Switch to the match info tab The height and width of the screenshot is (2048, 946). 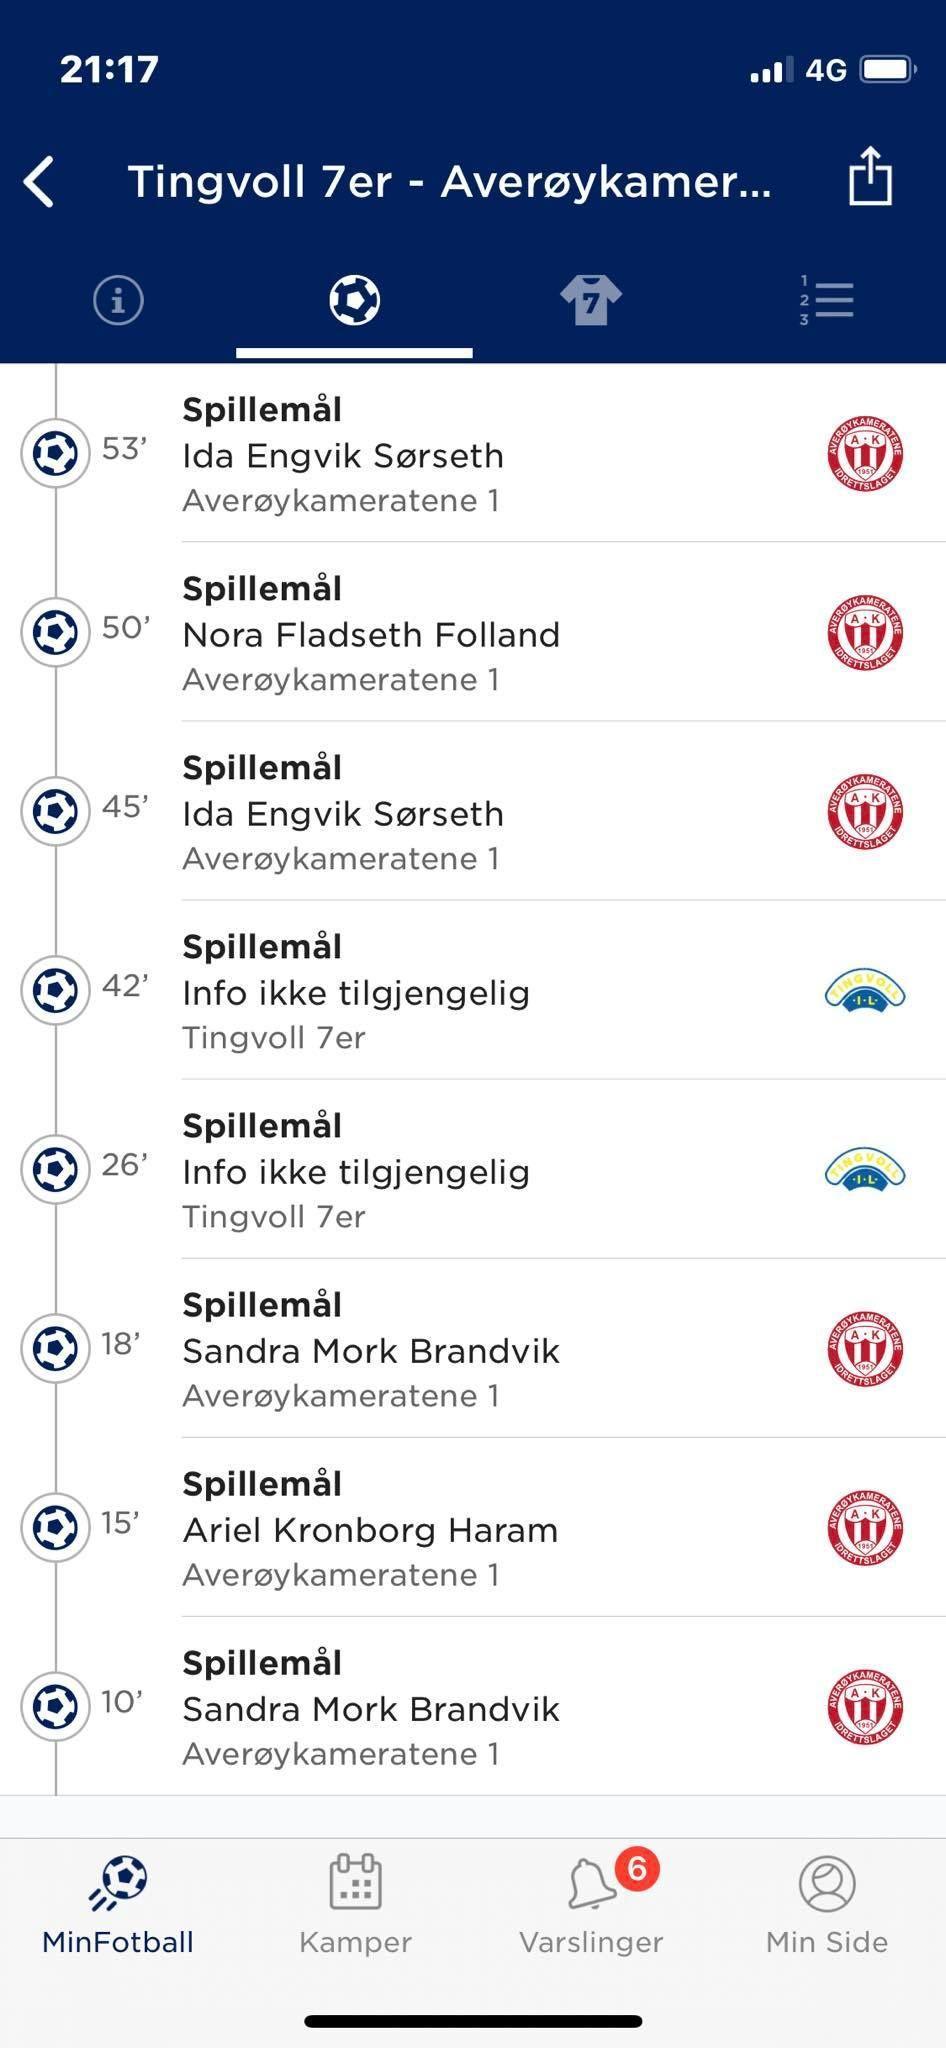[118, 300]
